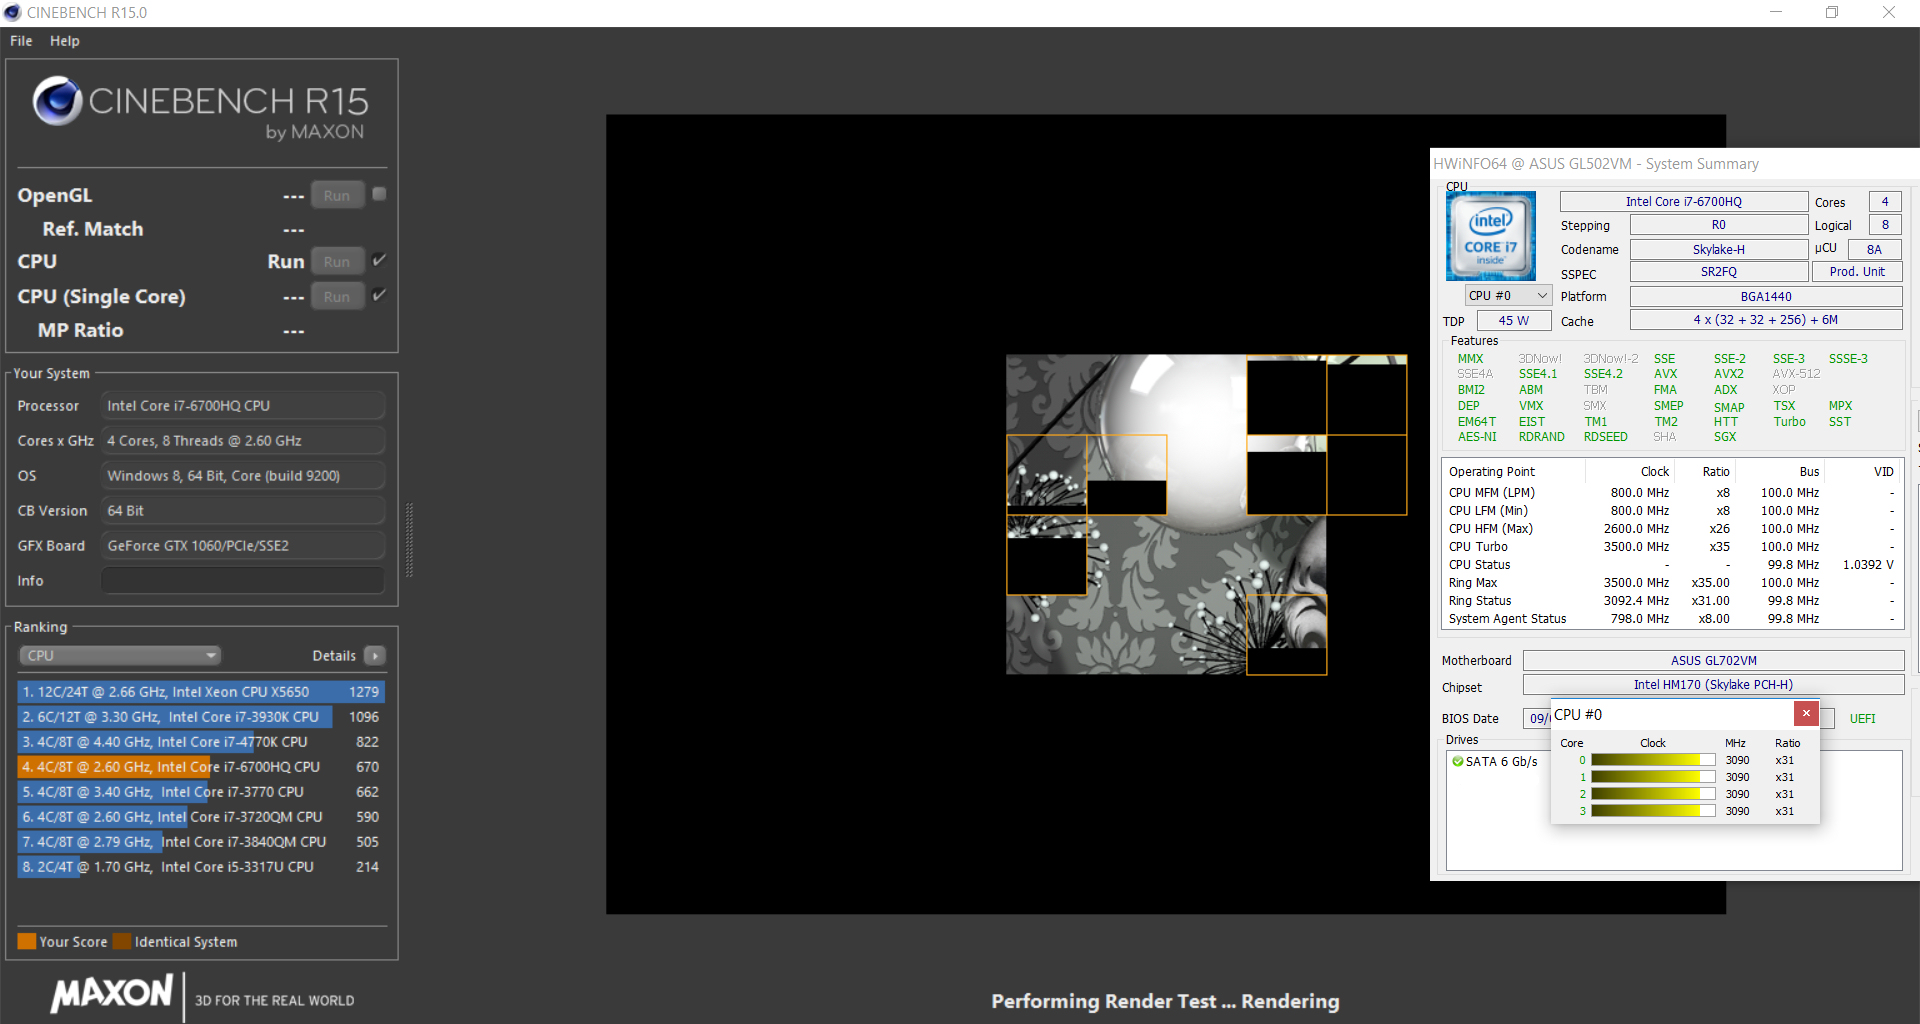
Task: Click the Turbo feature label
Action: pyautogui.click(x=1789, y=422)
